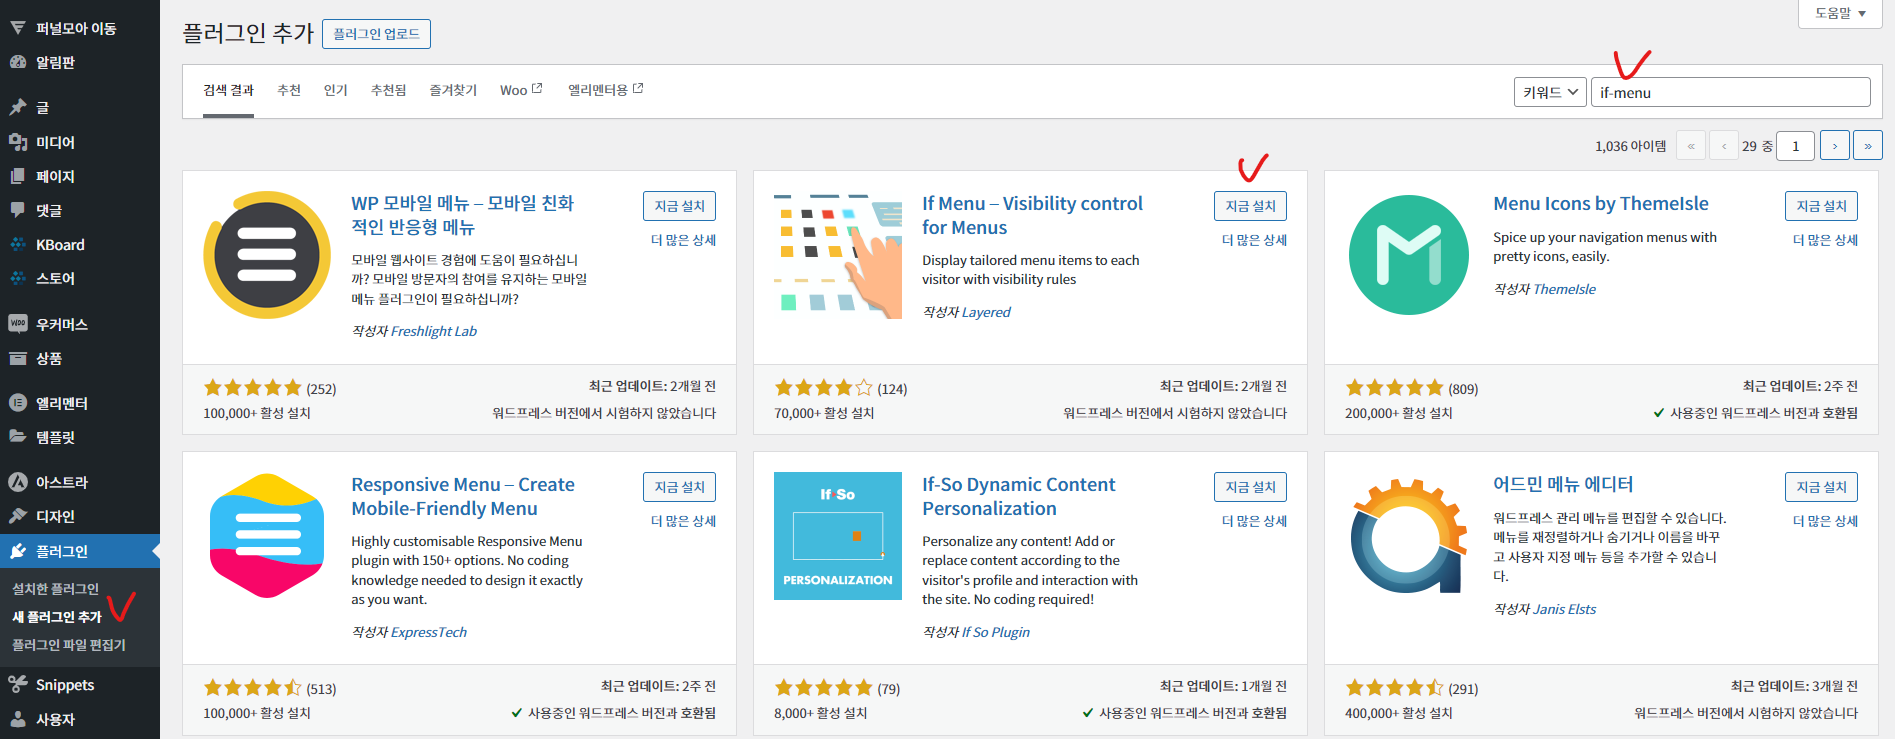This screenshot has height=739, width=1895.
Task: Install Menu Icons by ThemeIsle plugin
Action: click(x=1821, y=206)
